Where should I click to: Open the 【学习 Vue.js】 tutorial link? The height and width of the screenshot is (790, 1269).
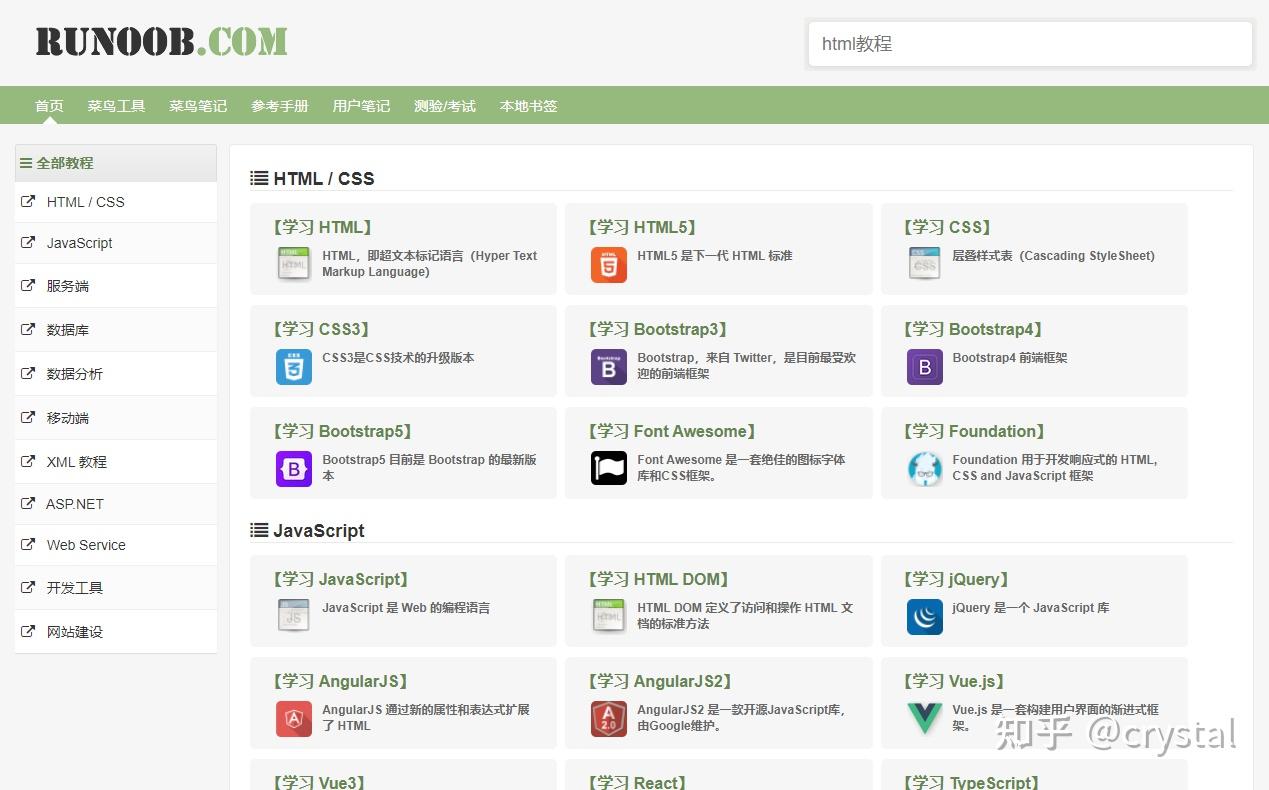[954, 681]
